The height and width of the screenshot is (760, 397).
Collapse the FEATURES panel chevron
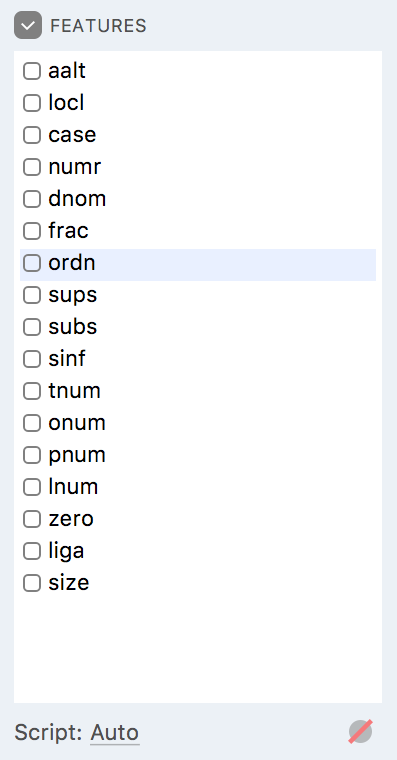point(28,25)
